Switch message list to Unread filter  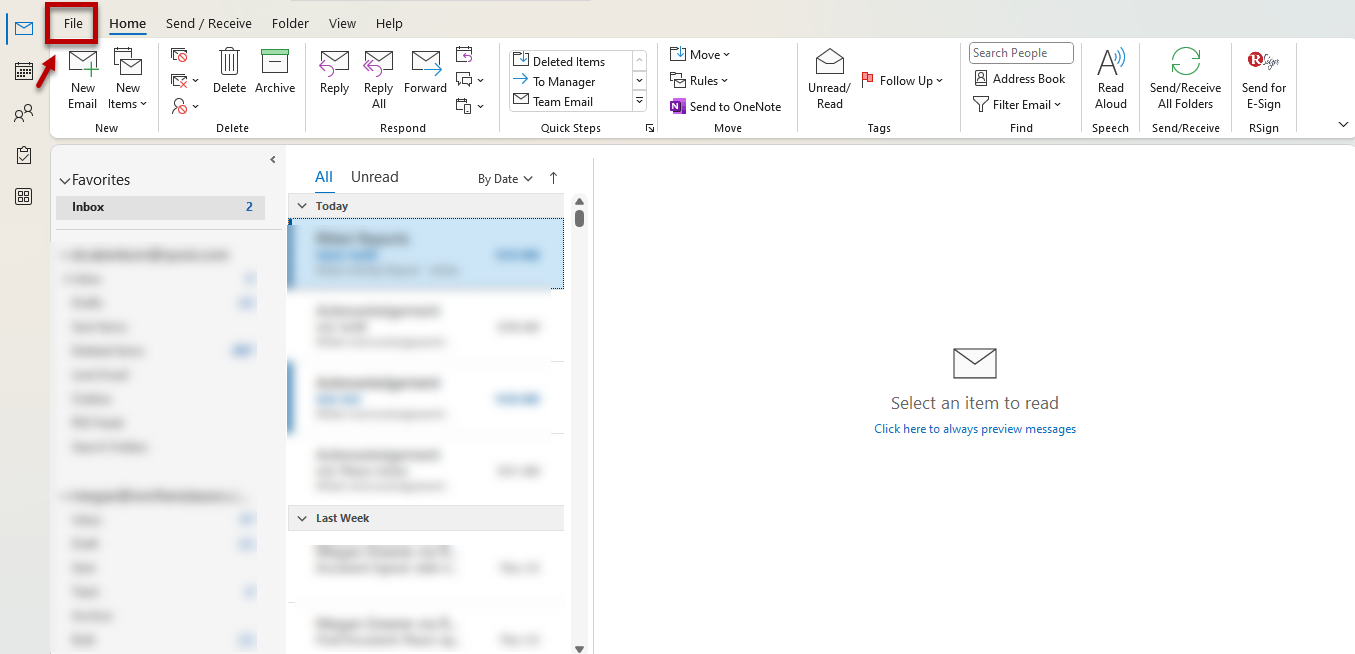(374, 177)
